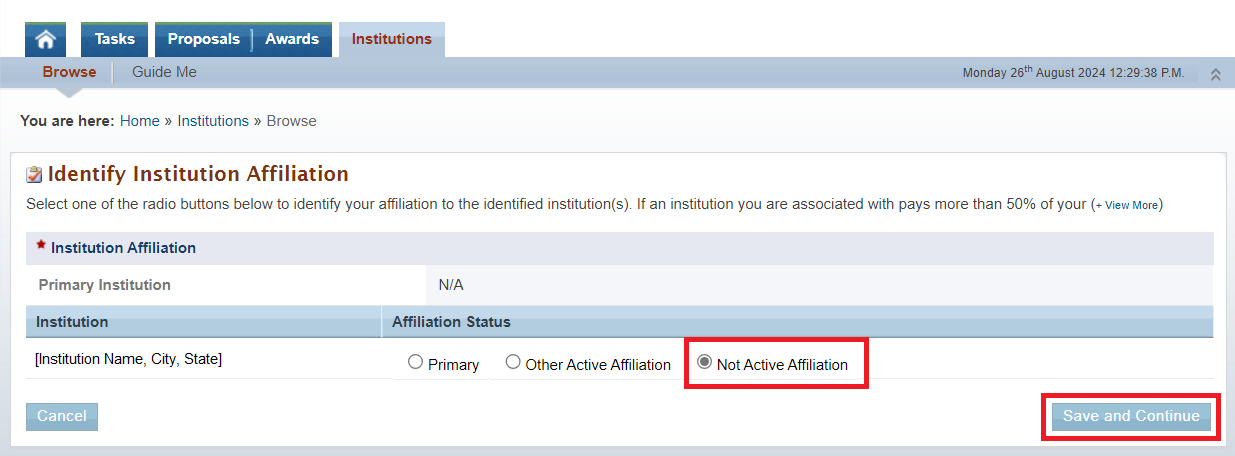
Task: Click the Identify Institution Affiliation page icon
Action: pos(34,175)
